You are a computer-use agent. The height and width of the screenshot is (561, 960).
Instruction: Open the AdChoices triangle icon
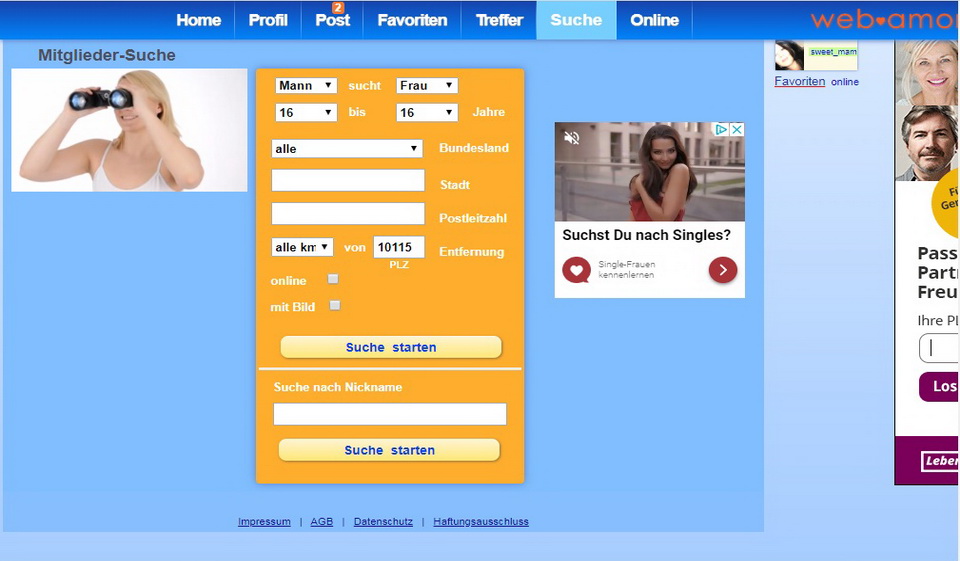[722, 129]
